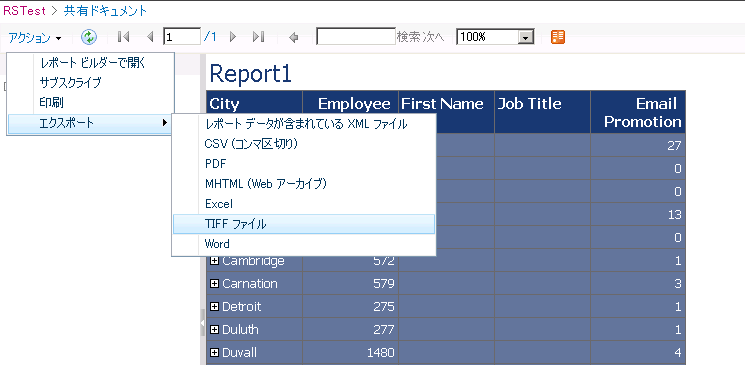
Task: Open the エクスポート submenu
Action: click(91, 124)
